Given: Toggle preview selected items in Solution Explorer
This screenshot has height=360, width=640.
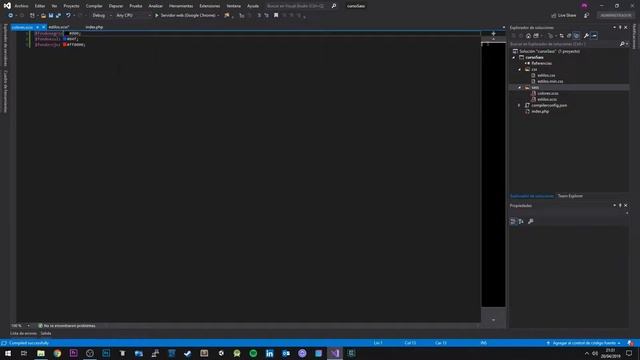Looking at the screenshot, I should 594,36.
